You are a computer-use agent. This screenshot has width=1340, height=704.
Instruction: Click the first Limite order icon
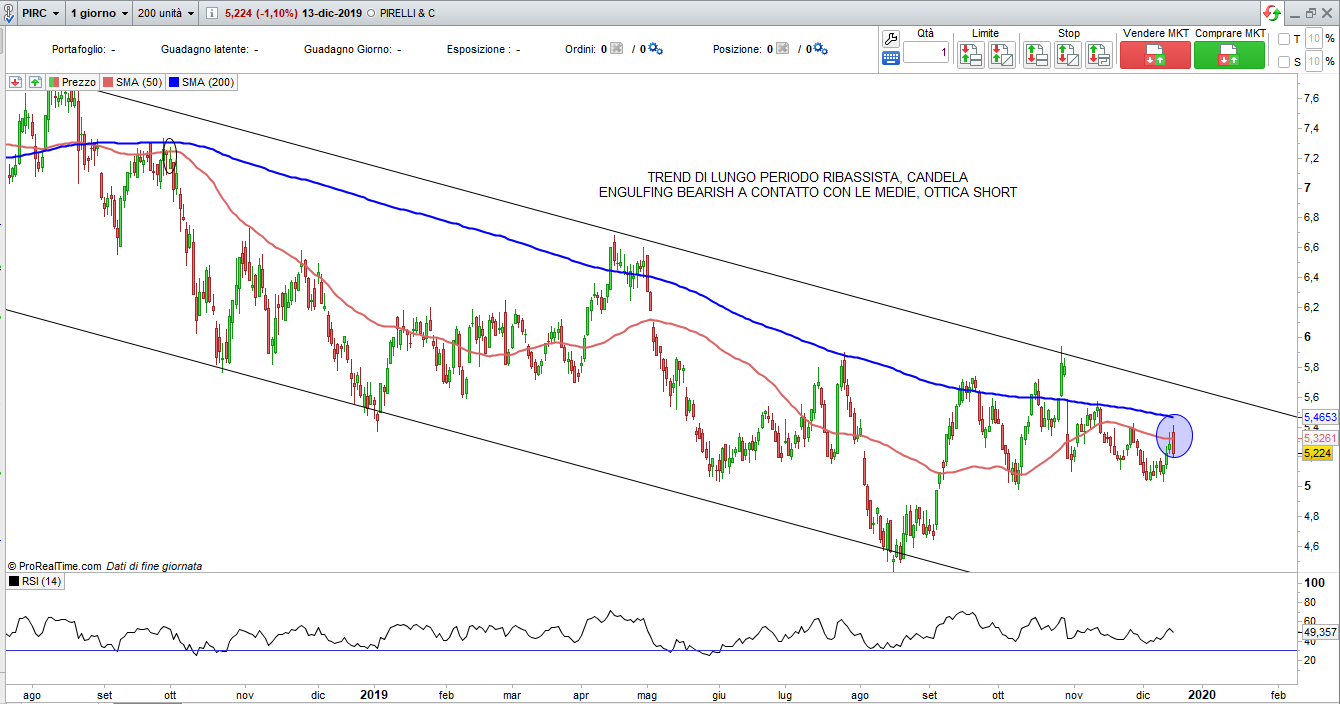pos(970,55)
